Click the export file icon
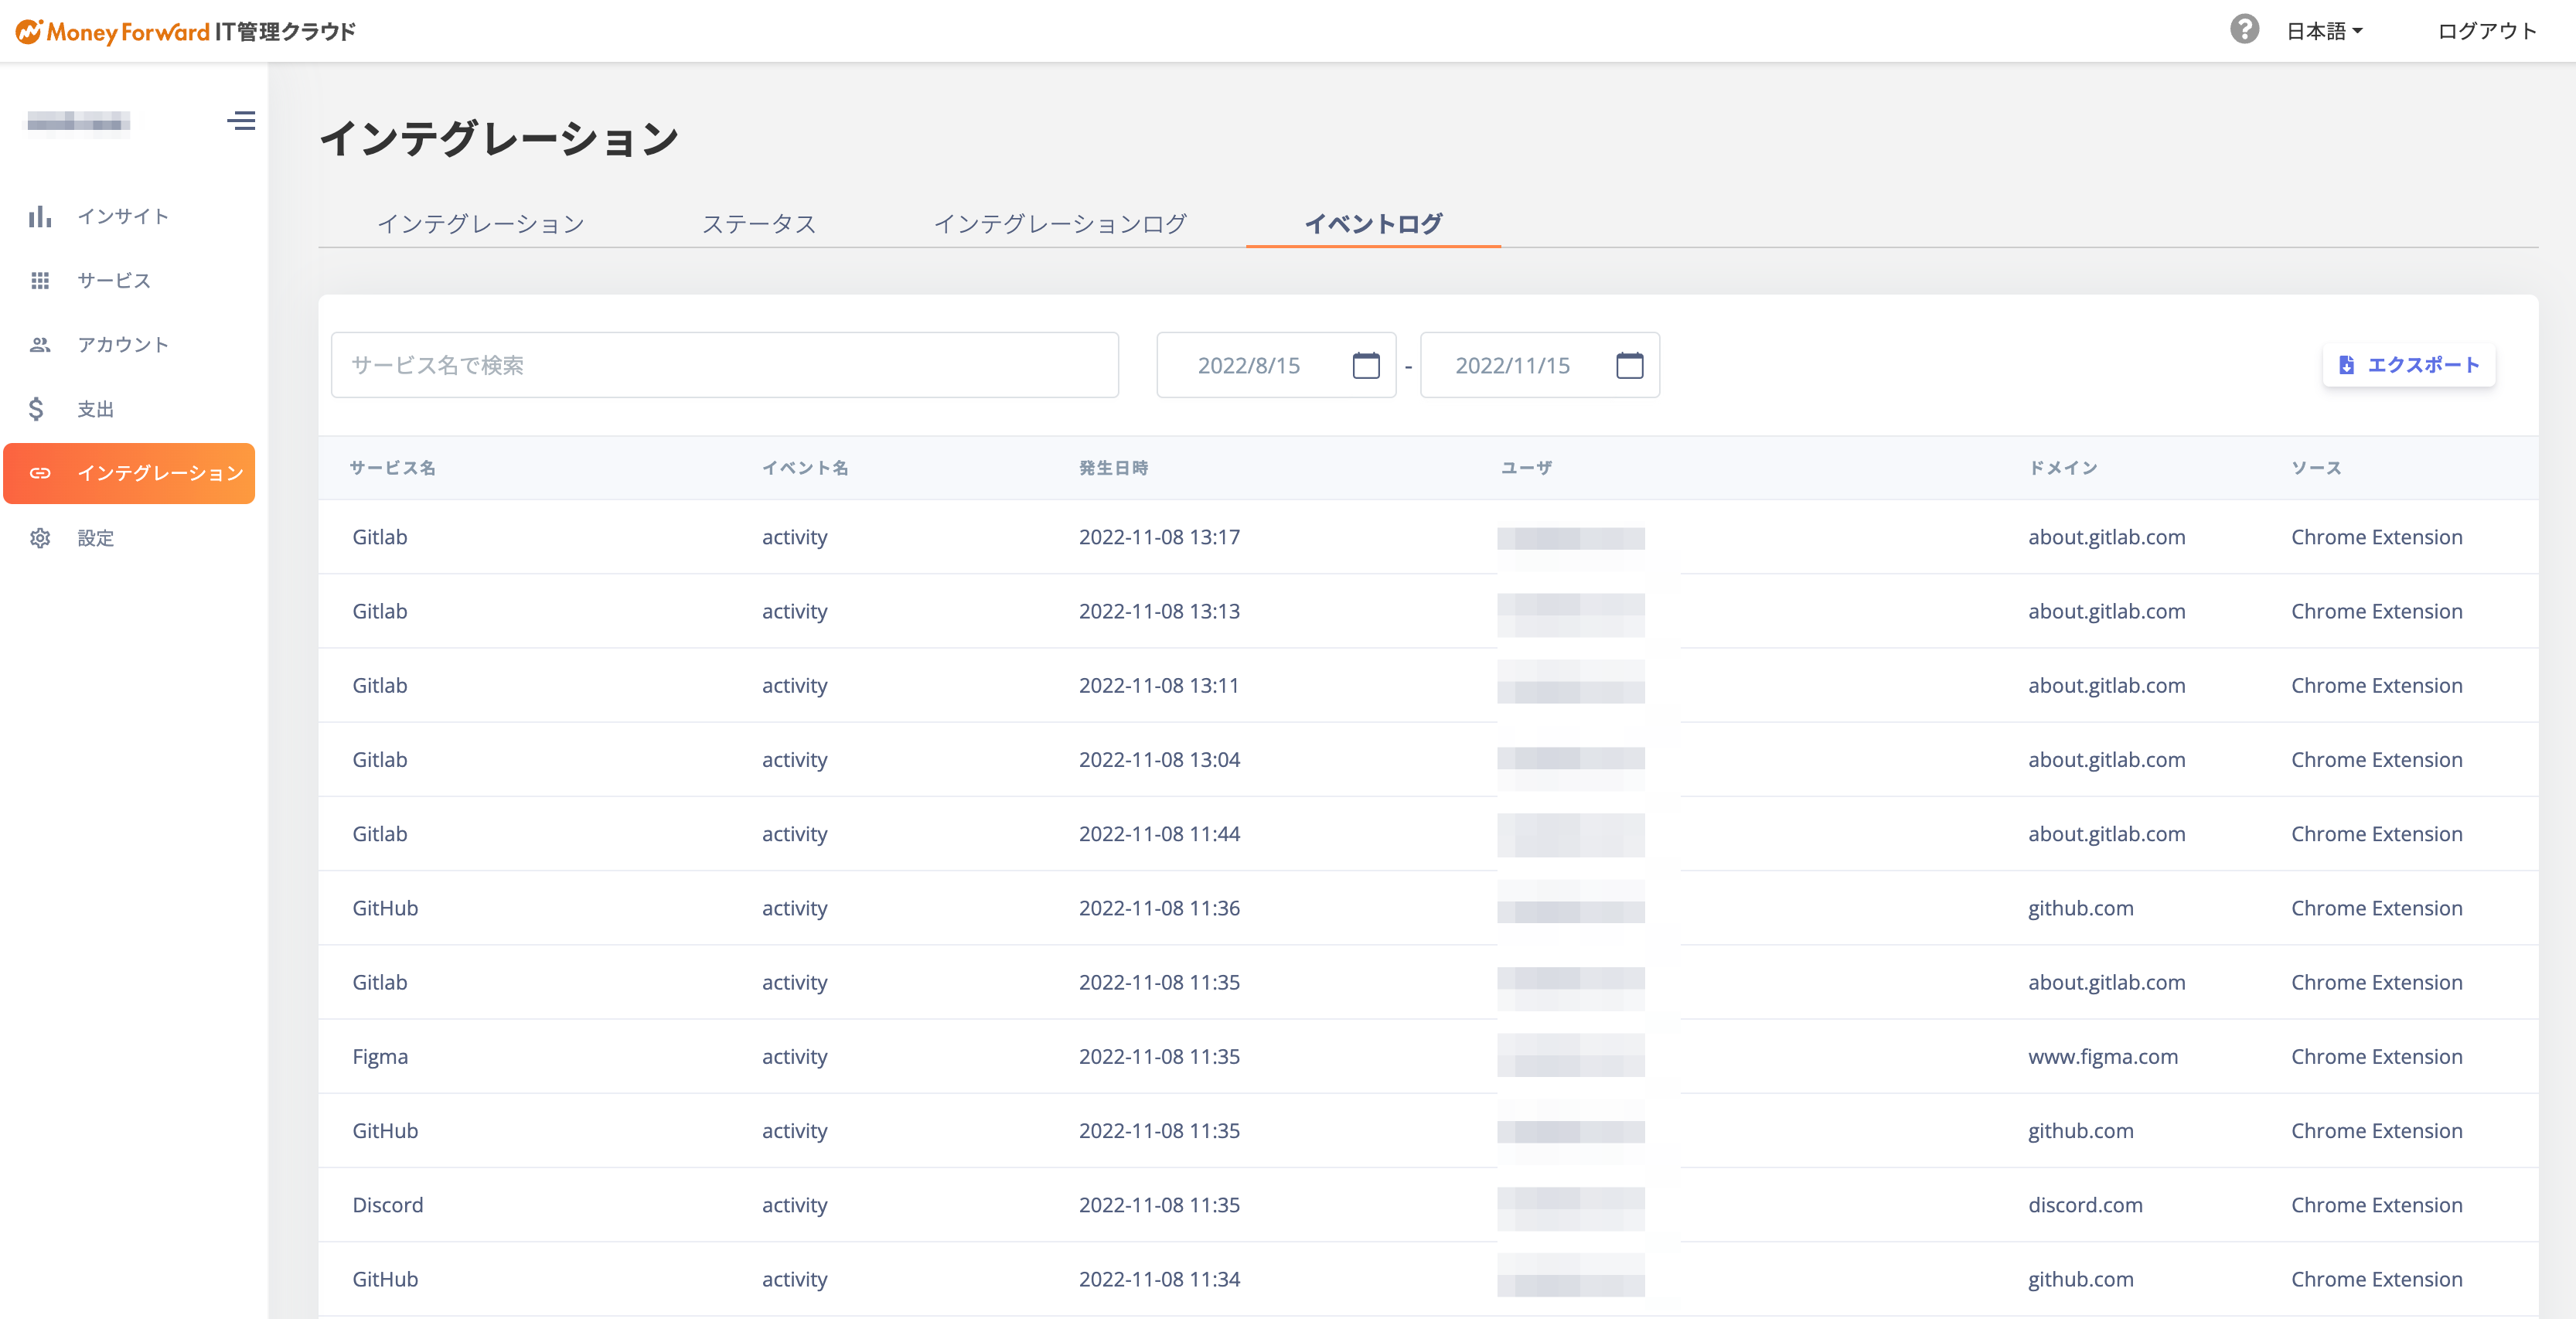Viewport: 2576px width, 1319px height. click(2346, 365)
